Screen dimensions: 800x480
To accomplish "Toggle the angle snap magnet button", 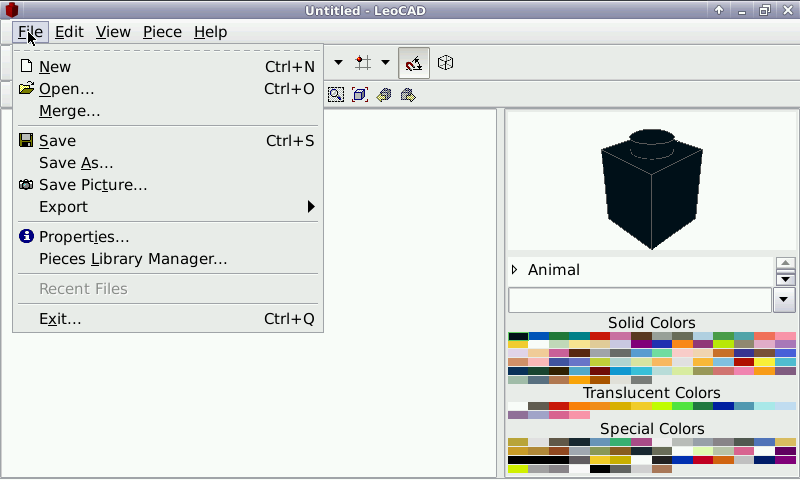I will click(414, 63).
